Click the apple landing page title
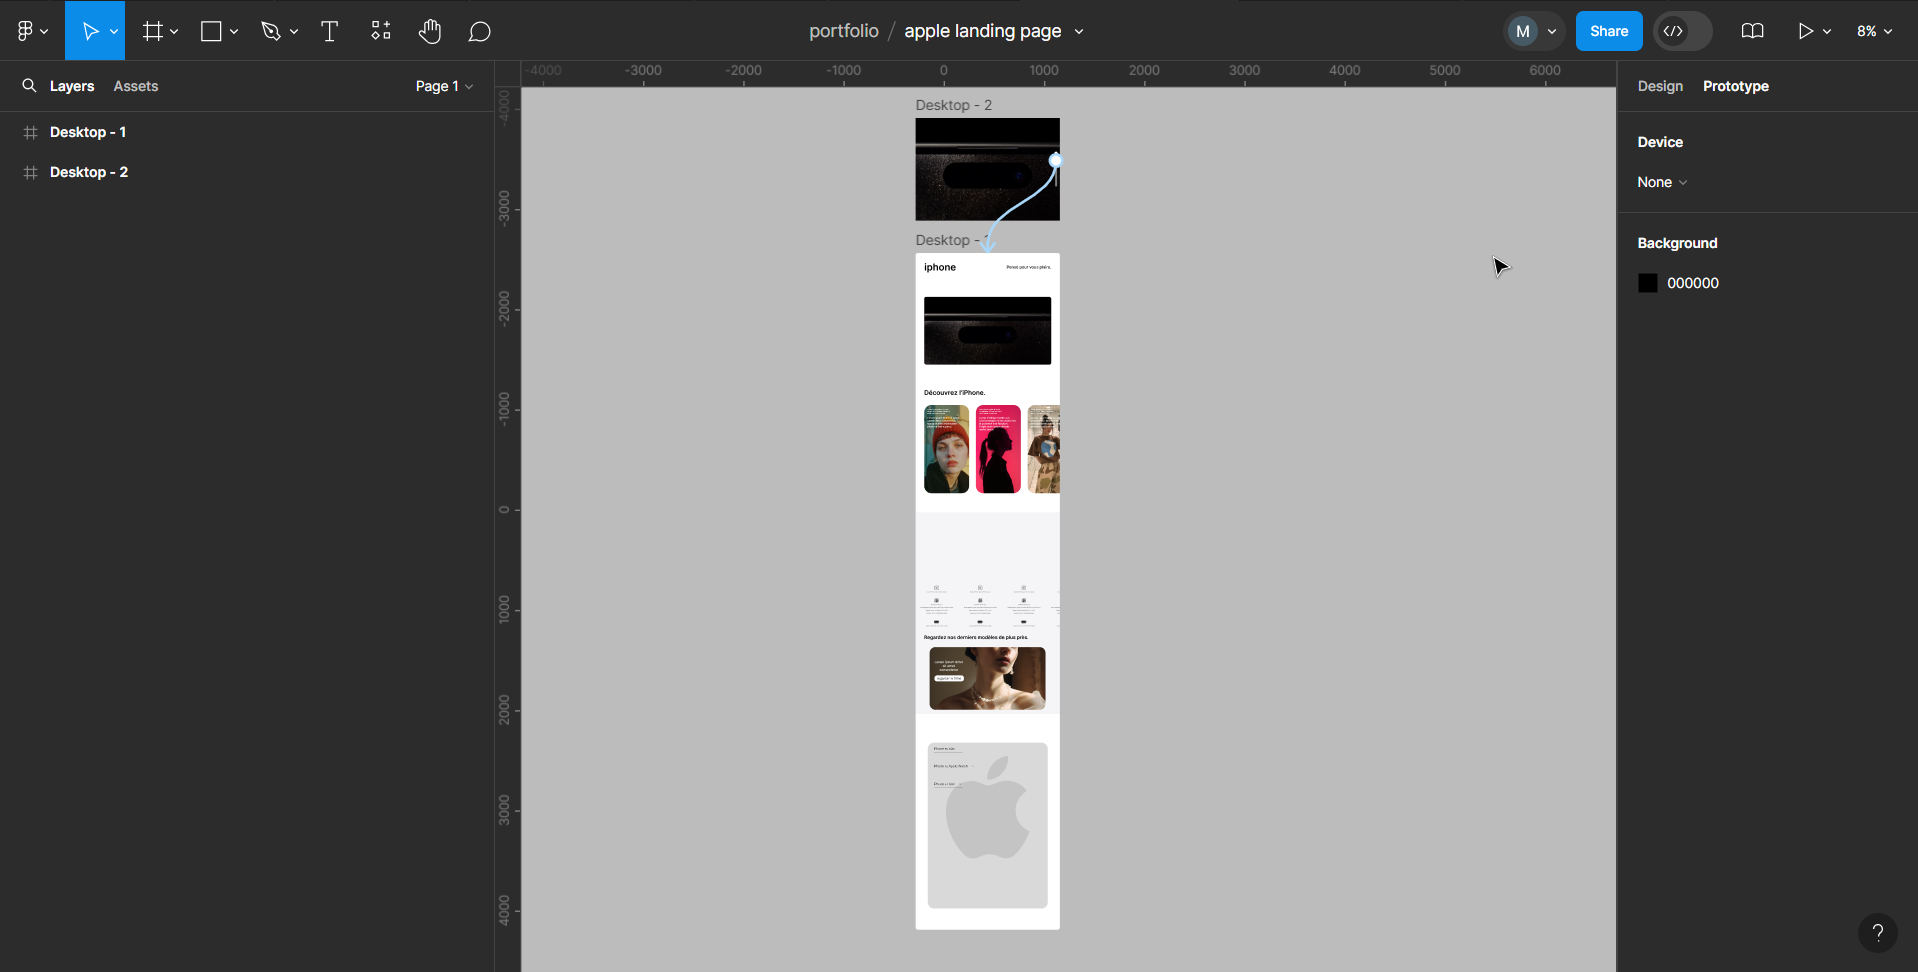Viewport: 1918px width, 972px height. (x=983, y=31)
